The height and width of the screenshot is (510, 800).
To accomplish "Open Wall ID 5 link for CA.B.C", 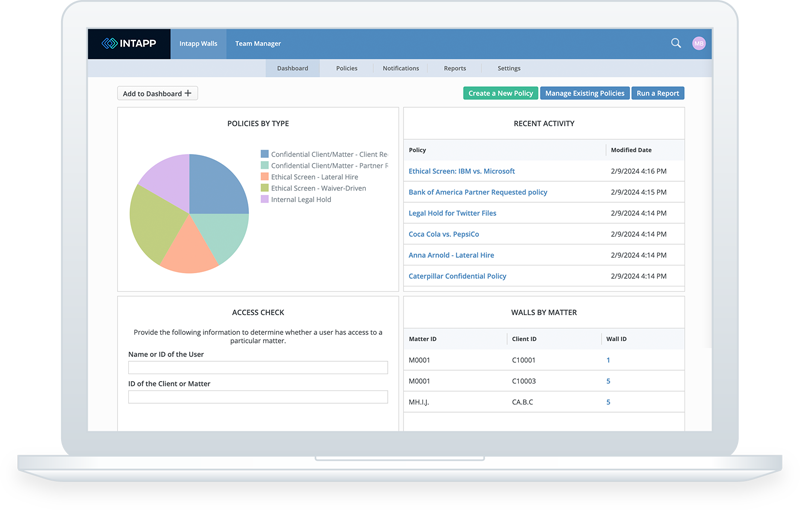I will click(608, 402).
